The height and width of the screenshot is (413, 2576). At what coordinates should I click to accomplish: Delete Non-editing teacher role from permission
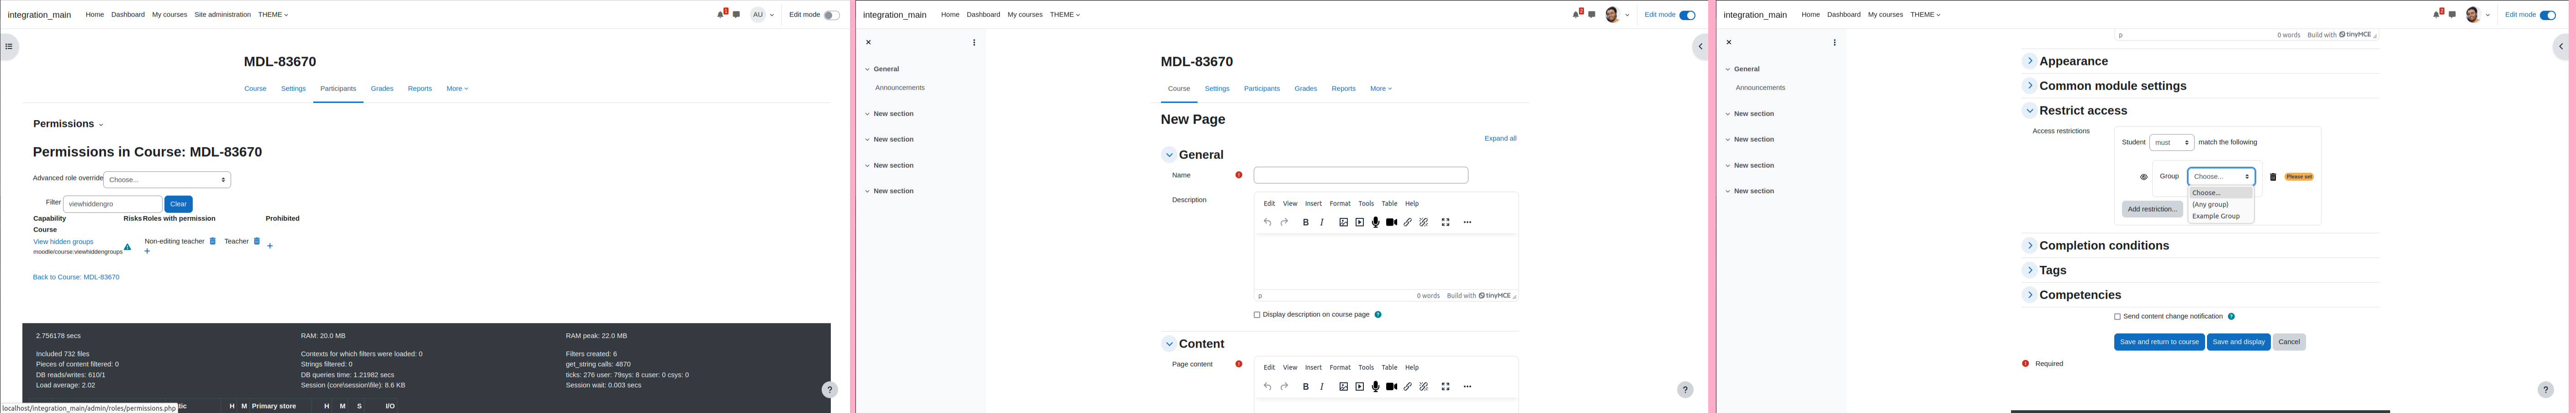pyautogui.click(x=212, y=241)
